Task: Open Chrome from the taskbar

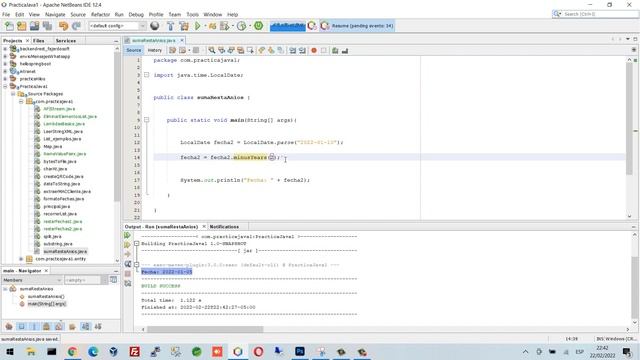Action: 72,351
